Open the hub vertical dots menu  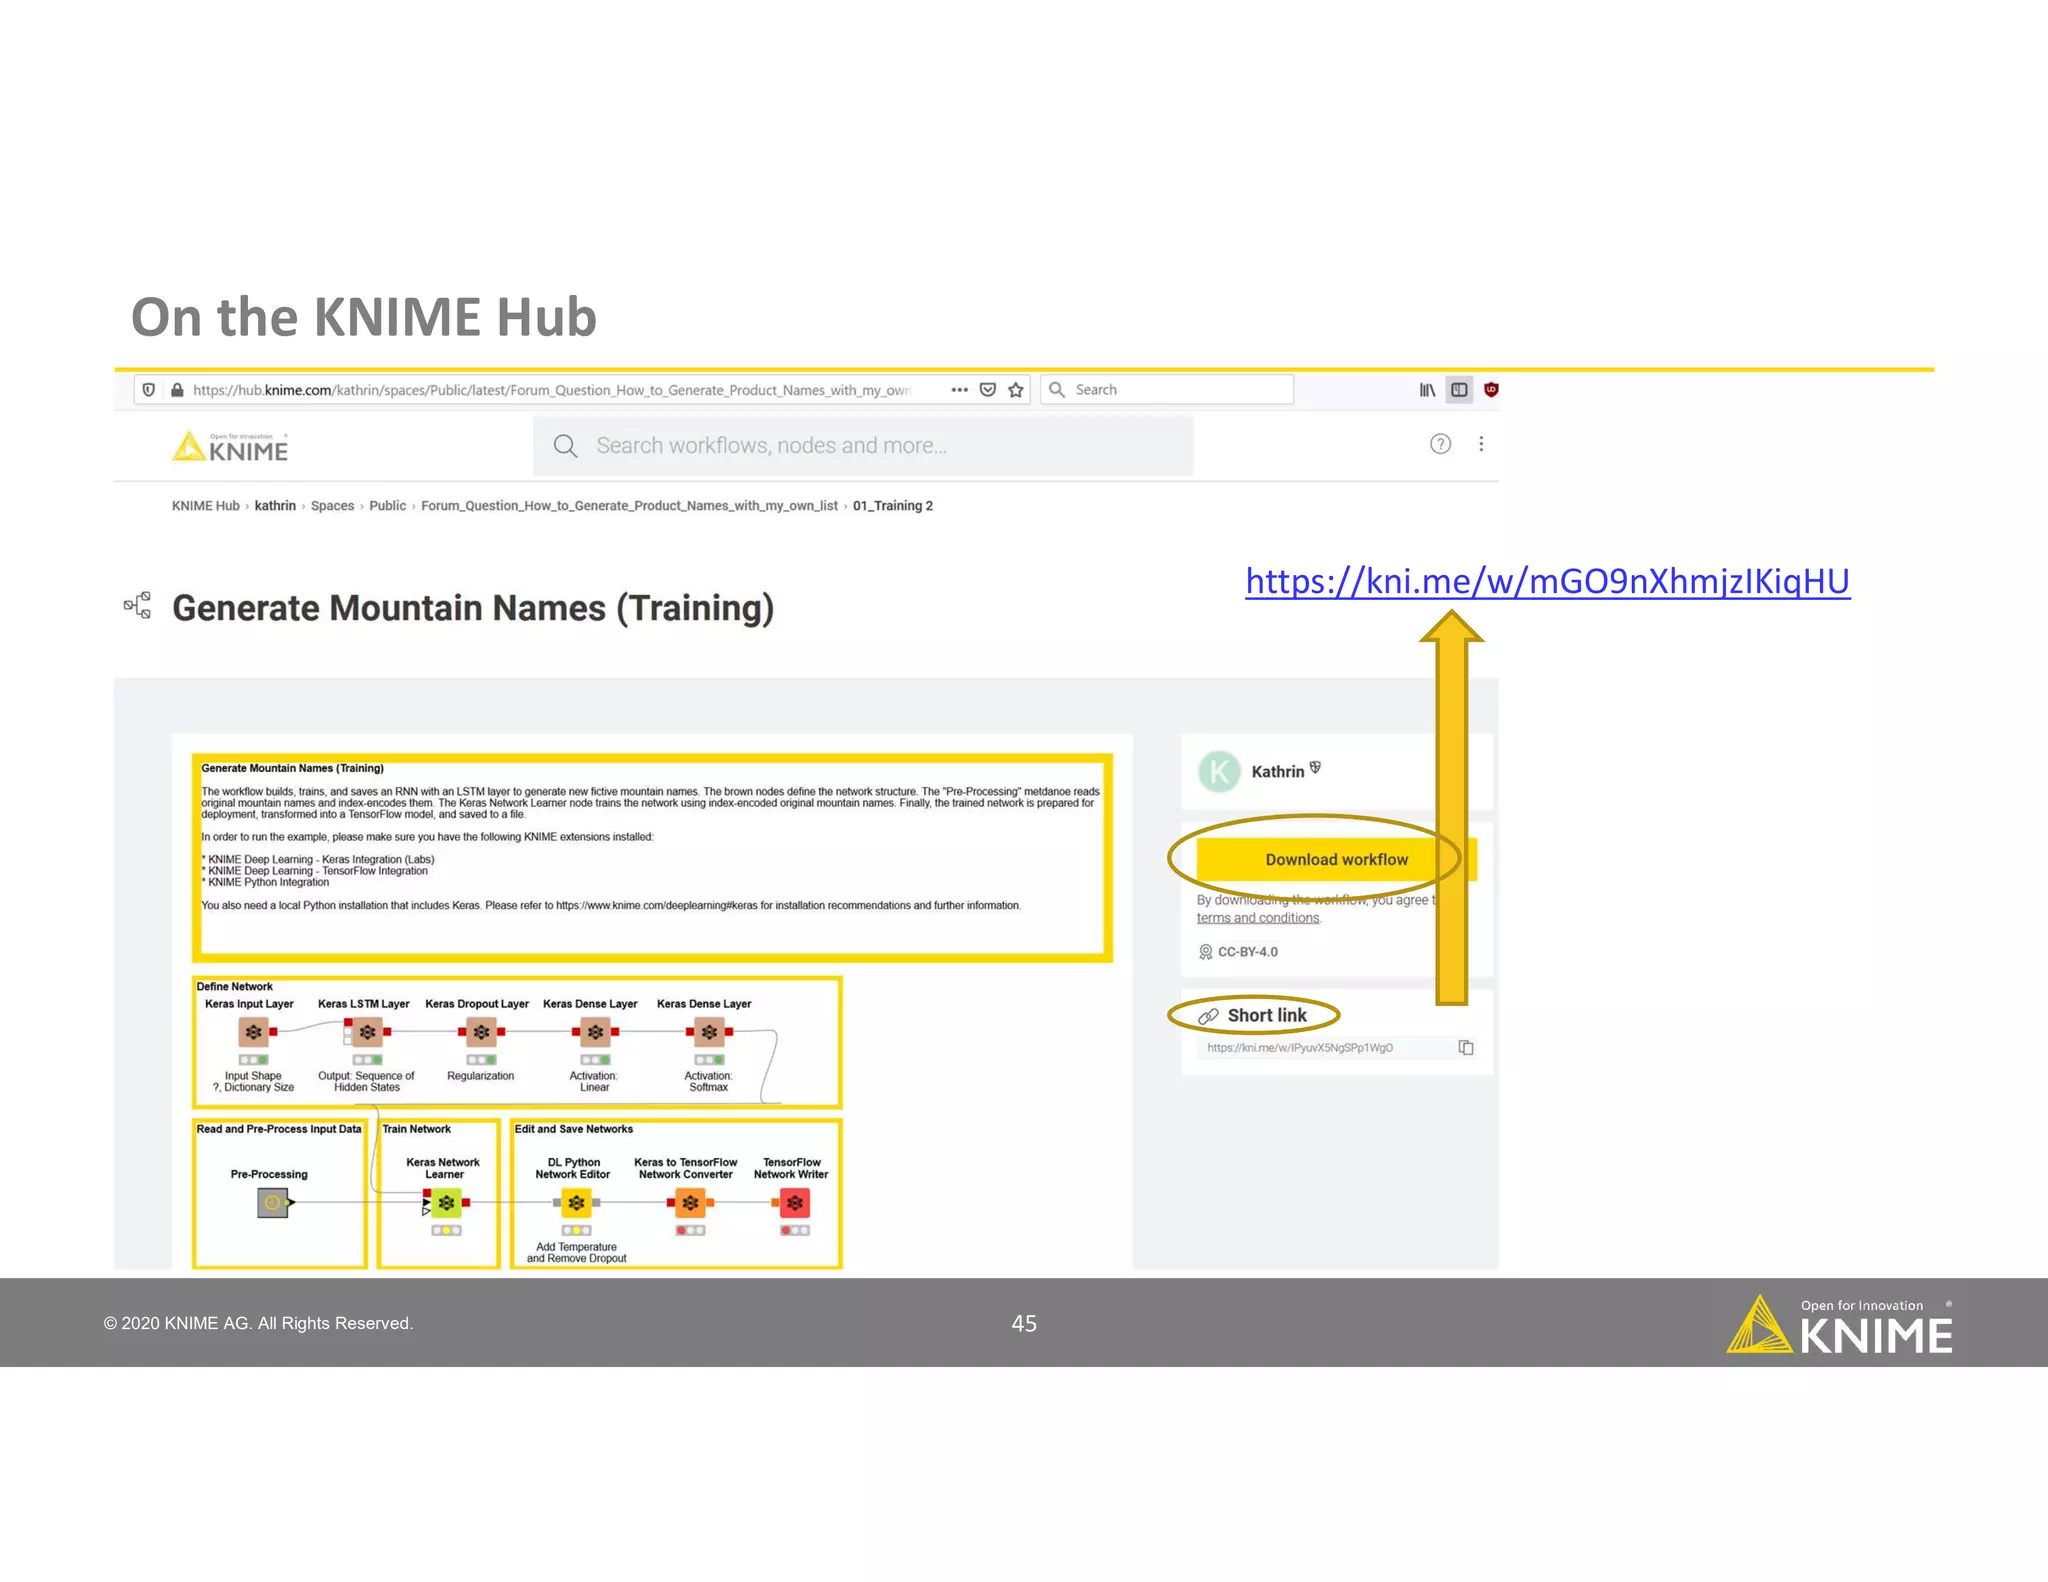pos(1481,444)
